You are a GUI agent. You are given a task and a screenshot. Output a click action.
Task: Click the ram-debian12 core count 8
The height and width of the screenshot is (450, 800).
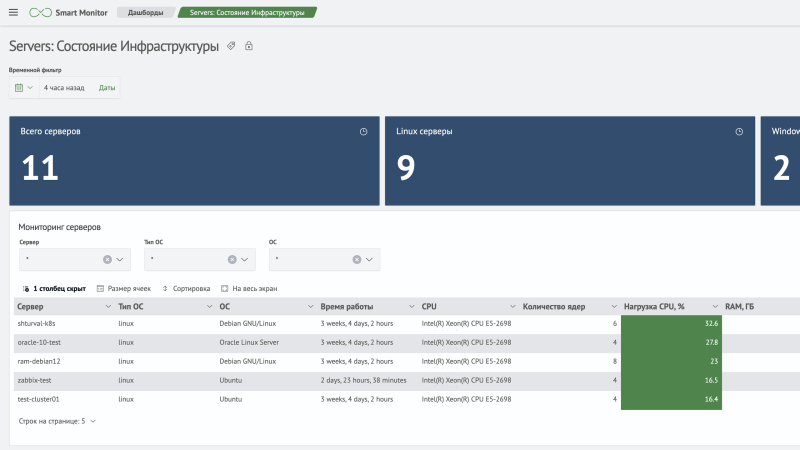tap(615, 361)
